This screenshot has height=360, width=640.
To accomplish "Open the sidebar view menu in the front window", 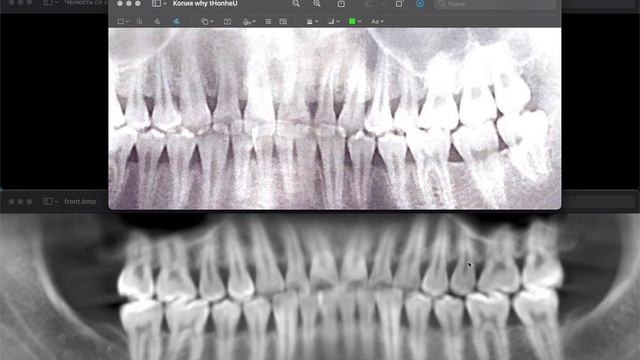I will (159, 4).
